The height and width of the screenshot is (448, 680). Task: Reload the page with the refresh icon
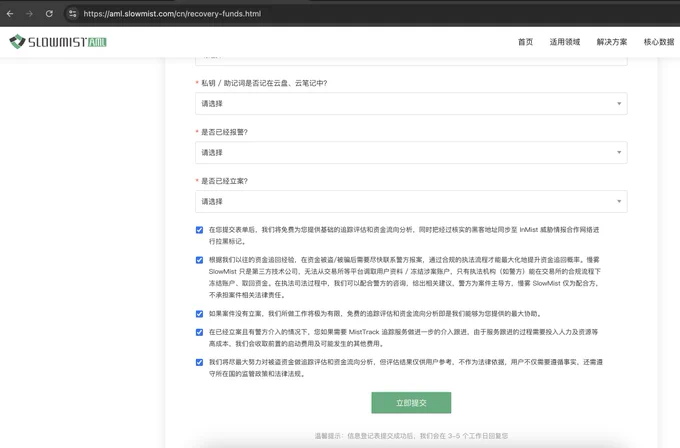click(49, 14)
